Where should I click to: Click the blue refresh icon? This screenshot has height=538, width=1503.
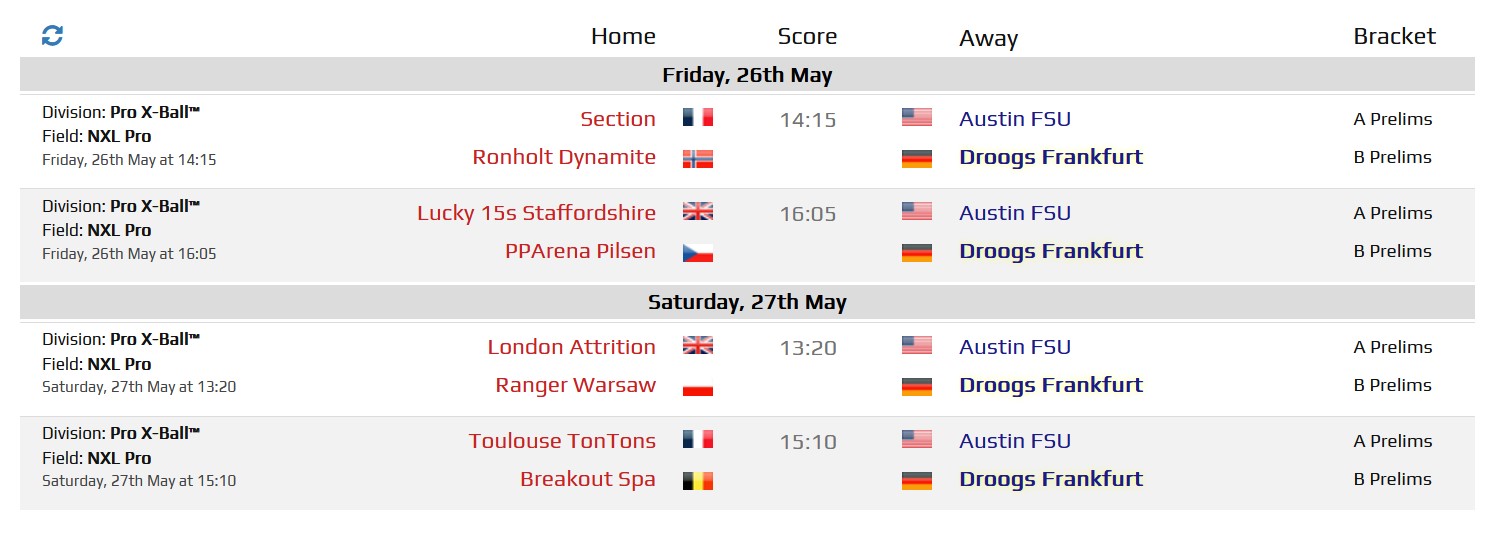coord(52,36)
